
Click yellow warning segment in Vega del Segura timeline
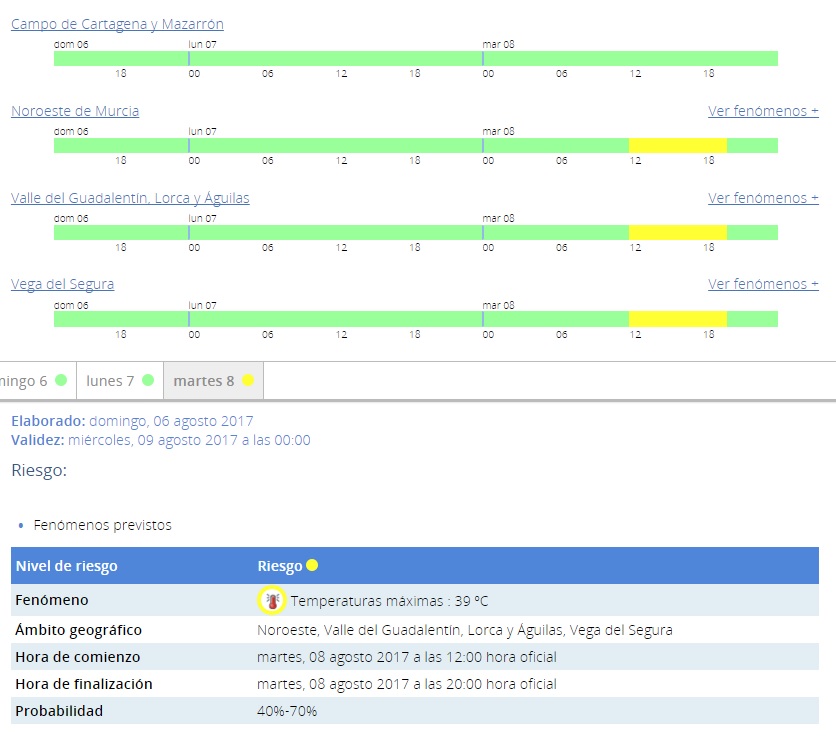tap(677, 319)
